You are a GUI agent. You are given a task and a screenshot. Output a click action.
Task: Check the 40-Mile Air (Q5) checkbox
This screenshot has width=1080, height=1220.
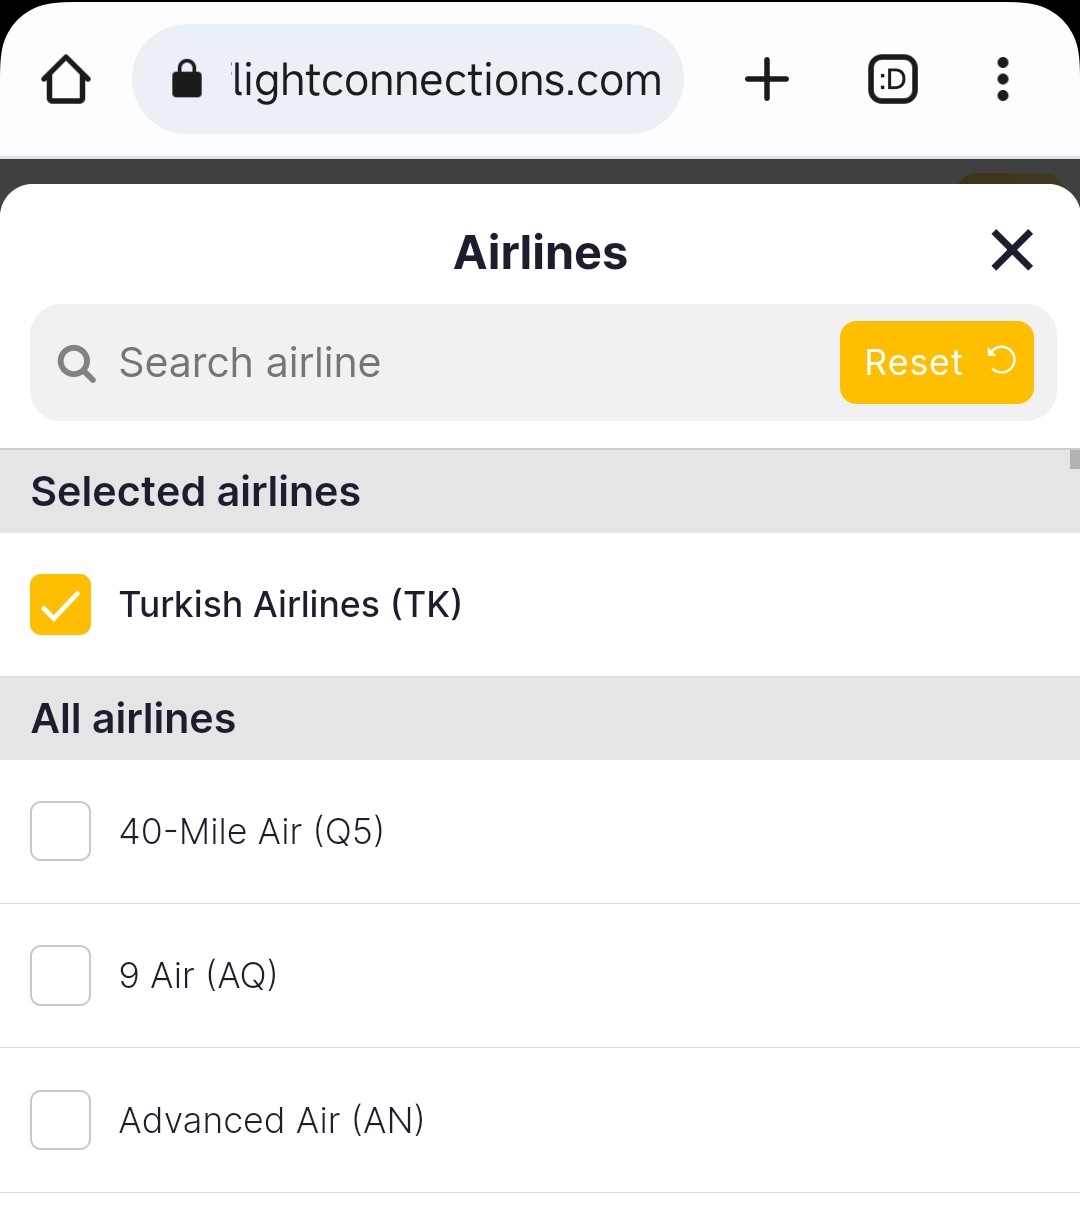61,831
